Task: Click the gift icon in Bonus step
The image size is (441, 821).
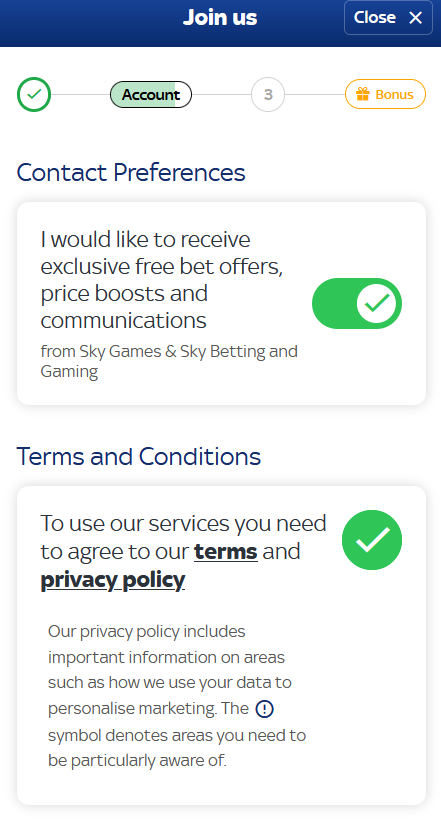Action: (362, 94)
